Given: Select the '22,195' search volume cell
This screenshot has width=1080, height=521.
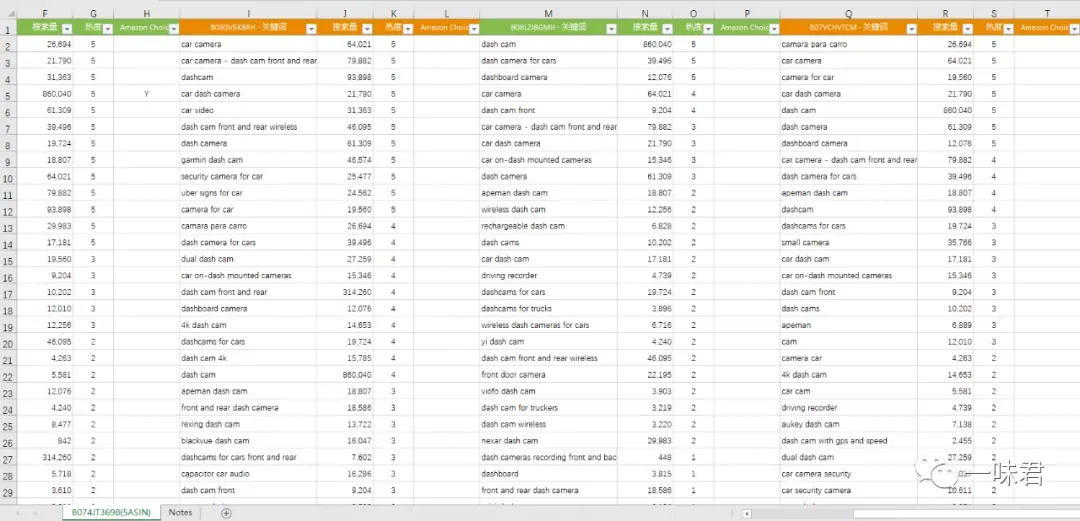Looking at the screenshot, I should click(x=645, y=375).
